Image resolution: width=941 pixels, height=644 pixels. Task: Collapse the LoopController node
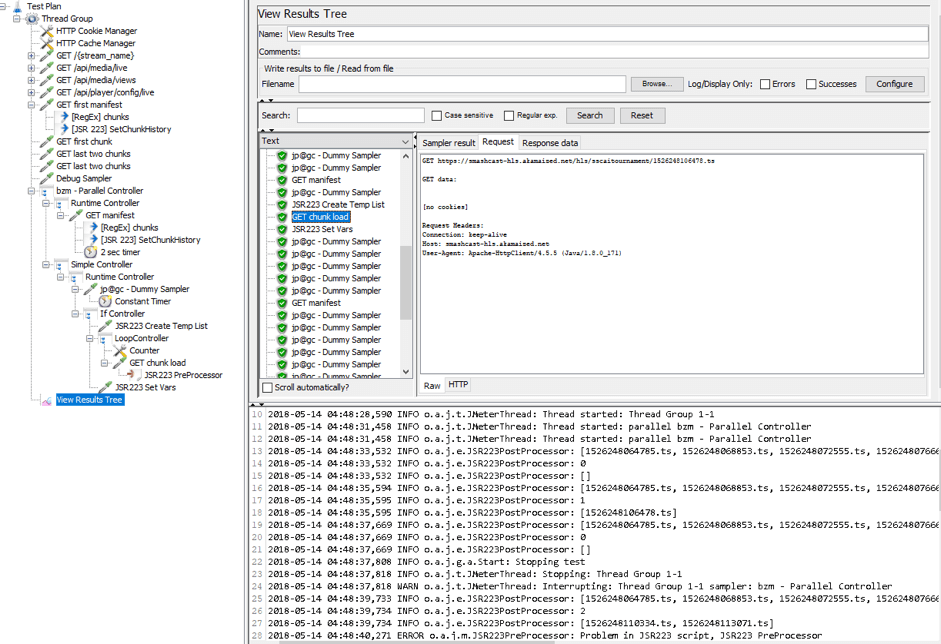click(x=89, y=339)
